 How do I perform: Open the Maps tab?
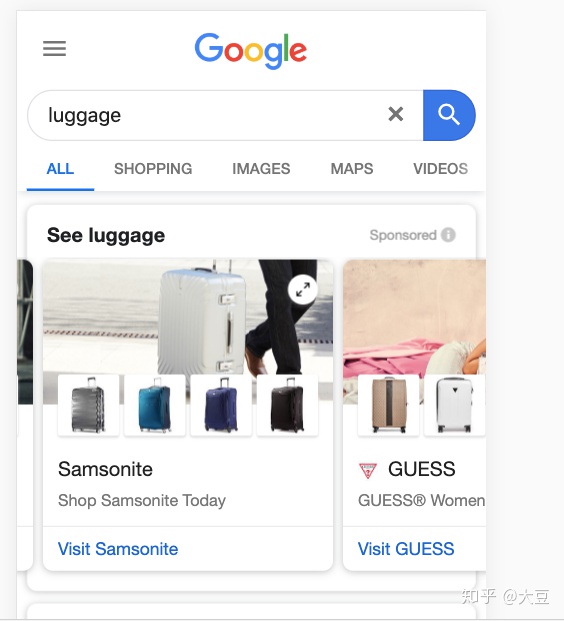[x=352, y=169]
